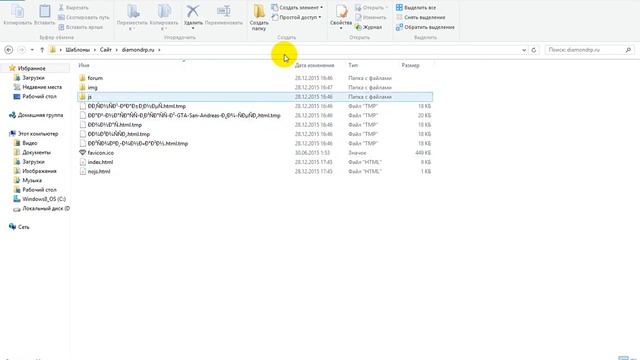Select Загрузки under Избранное

pyautogui.click(x=33, y=78)
